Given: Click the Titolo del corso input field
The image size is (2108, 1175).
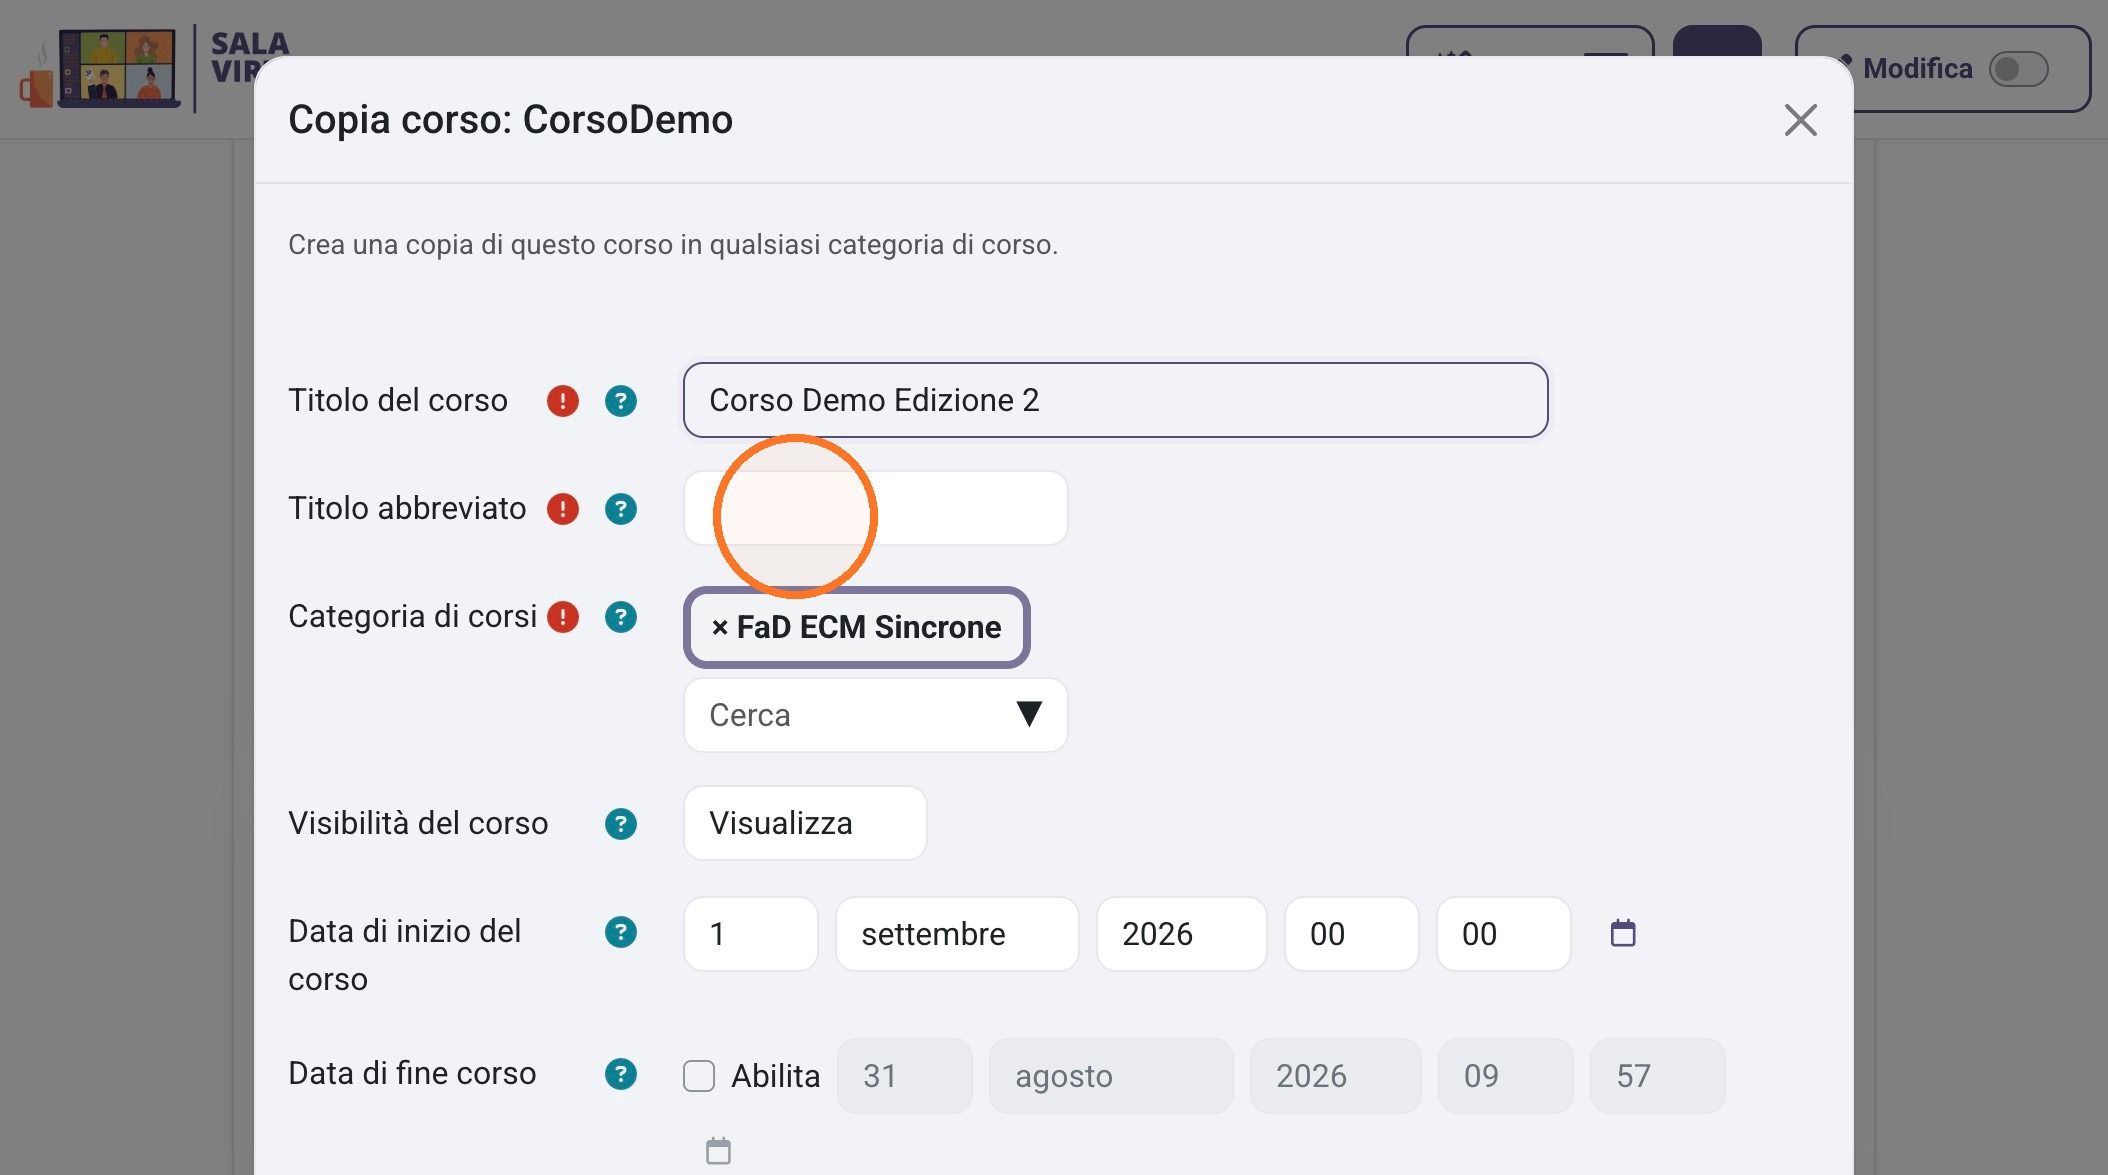Looking at the screenshot, I should tap(1115, 400).
